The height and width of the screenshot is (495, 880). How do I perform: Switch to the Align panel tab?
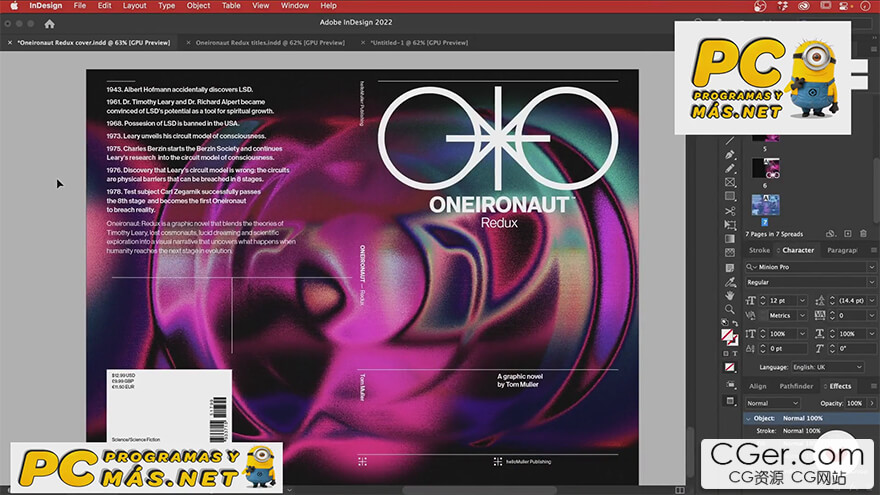(x=758, y=386)
